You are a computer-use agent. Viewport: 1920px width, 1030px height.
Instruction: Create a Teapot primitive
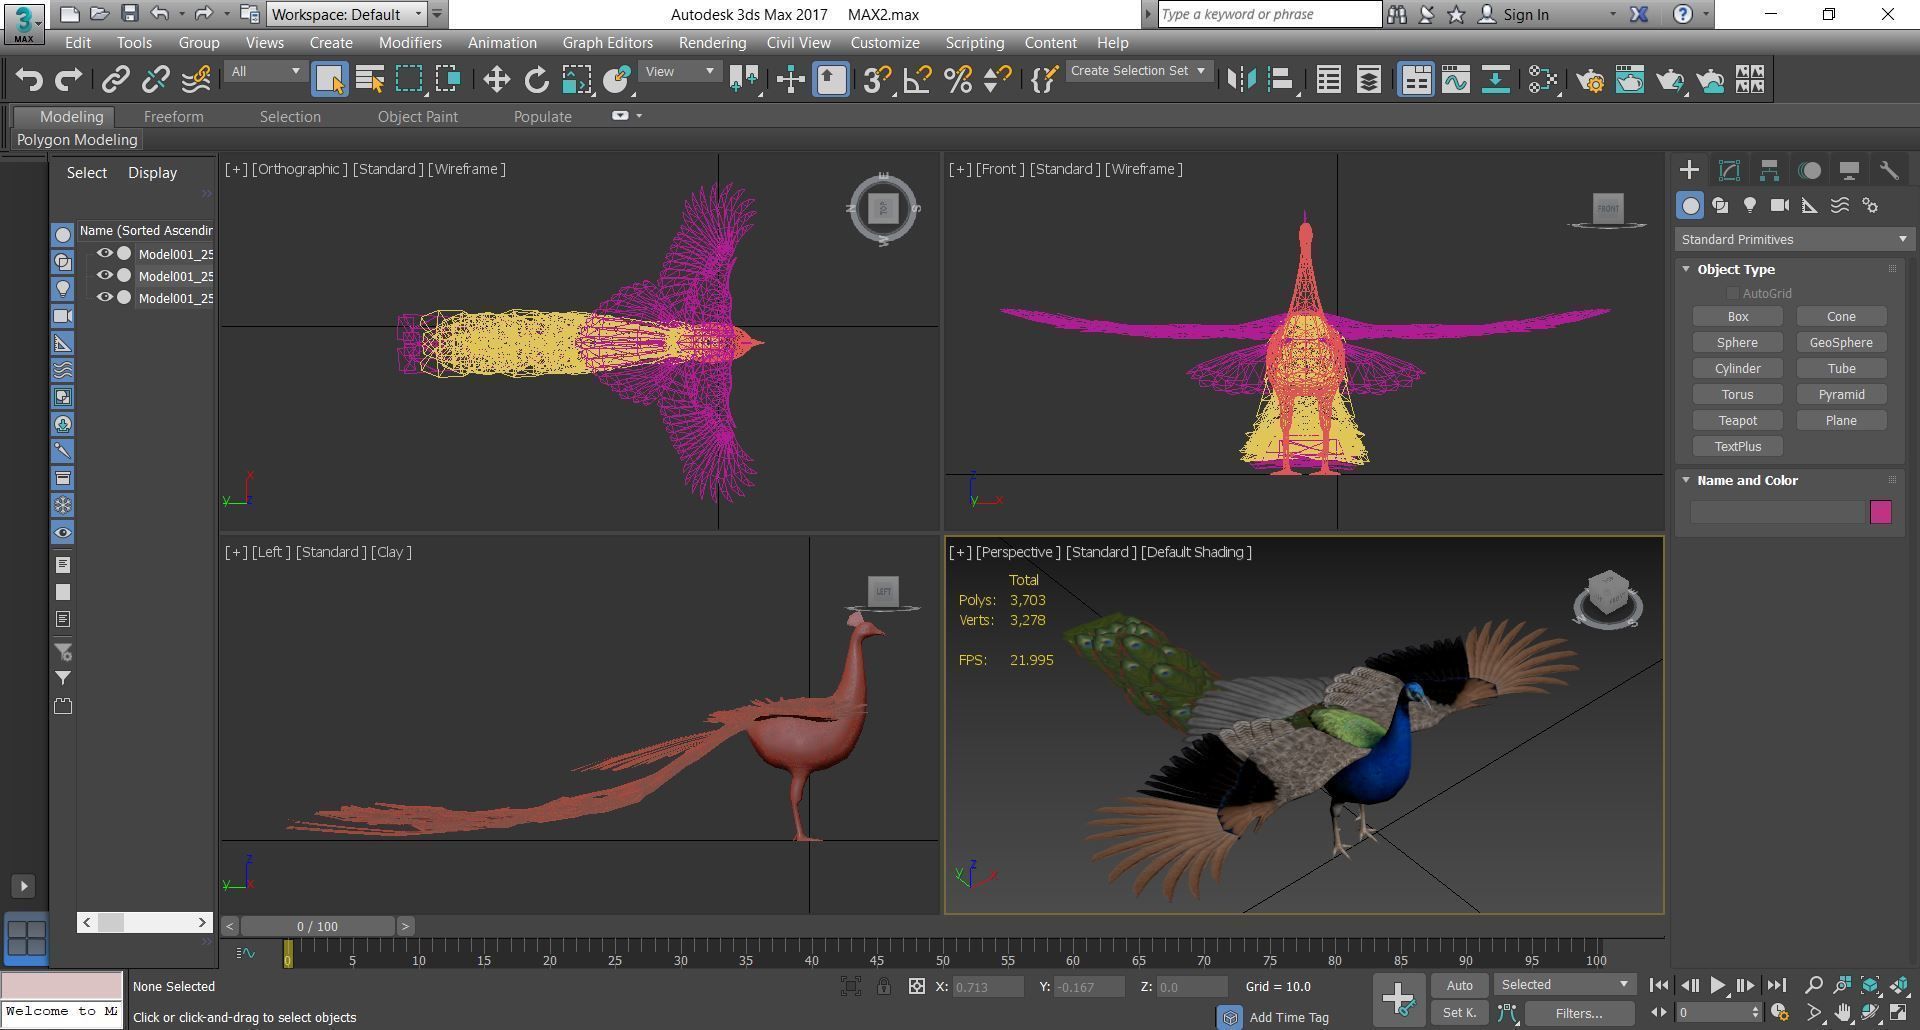[1737, 421]
